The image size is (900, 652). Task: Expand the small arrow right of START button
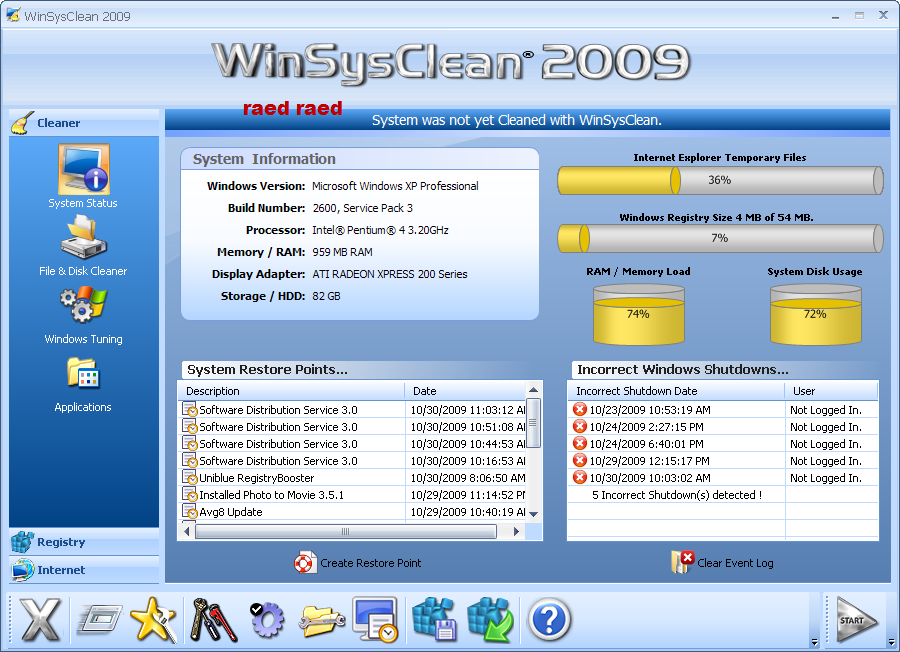(x=891, y=642)
